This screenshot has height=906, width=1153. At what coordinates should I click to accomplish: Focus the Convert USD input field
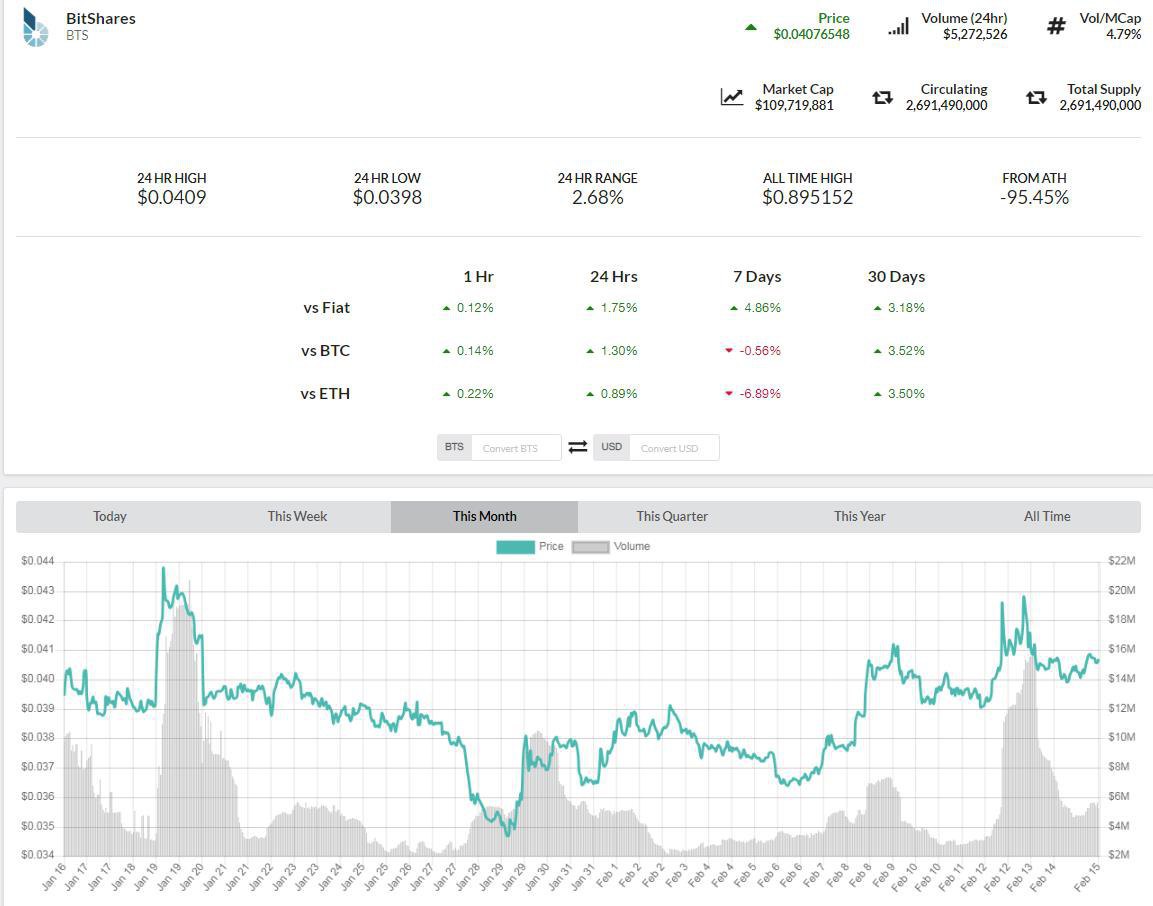[673, 448]
